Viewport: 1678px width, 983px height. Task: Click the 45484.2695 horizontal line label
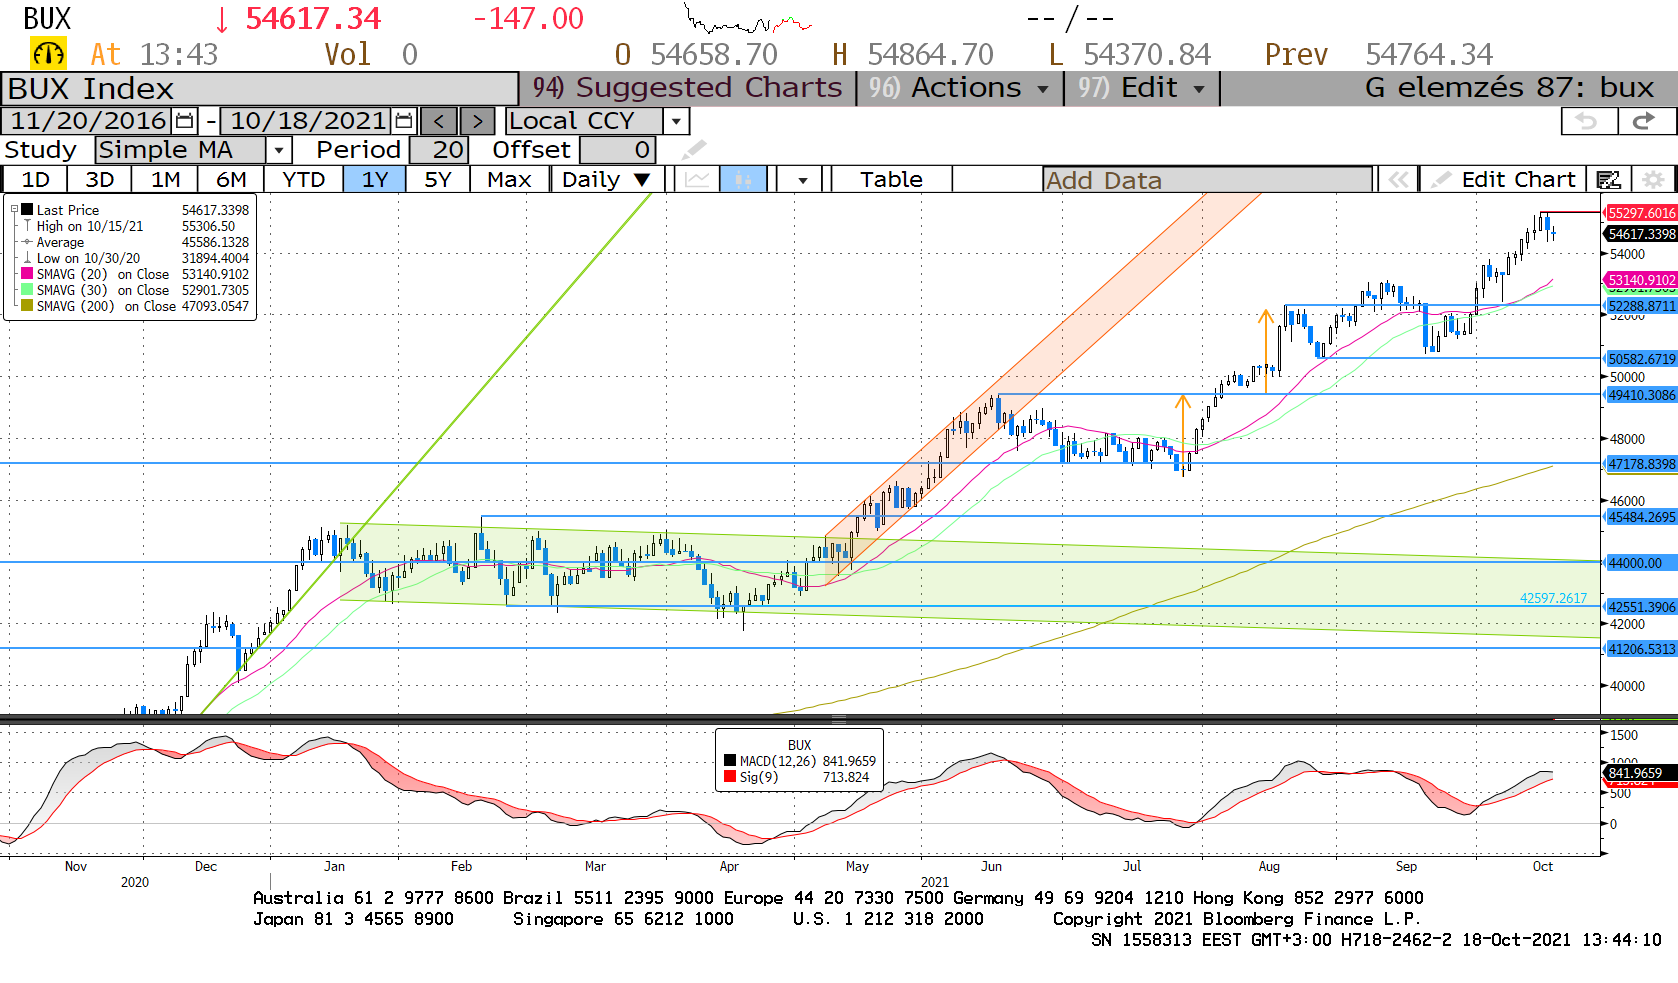click(1641, 517)
